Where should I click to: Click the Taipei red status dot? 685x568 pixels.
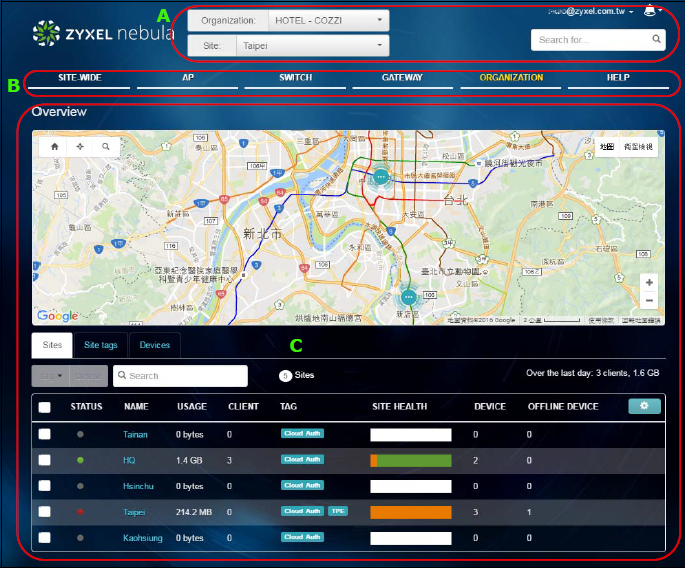pyautogui.click(x=80, y=512)
